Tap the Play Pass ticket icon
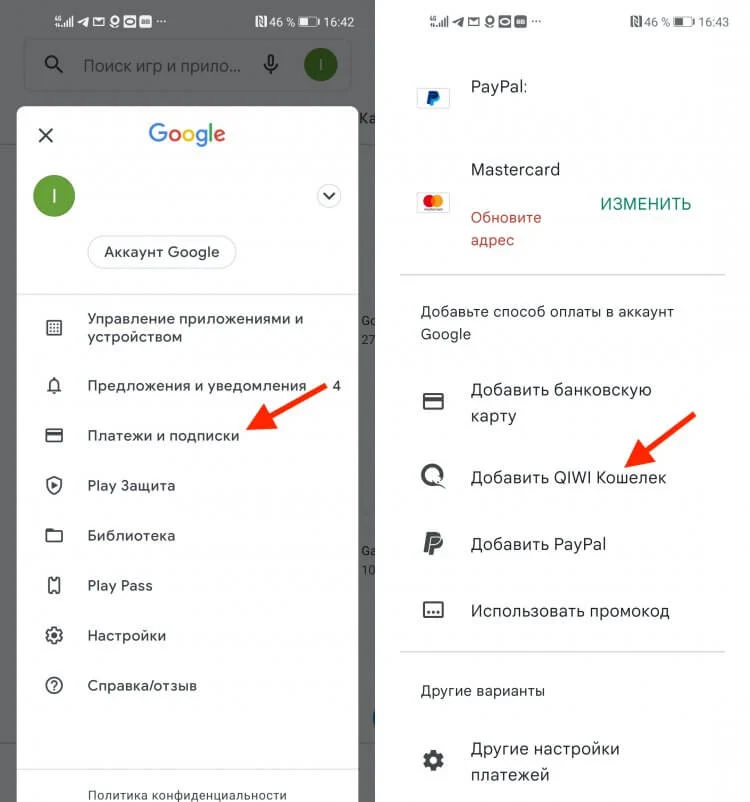750x802 pixels. (x=54, y=585)
